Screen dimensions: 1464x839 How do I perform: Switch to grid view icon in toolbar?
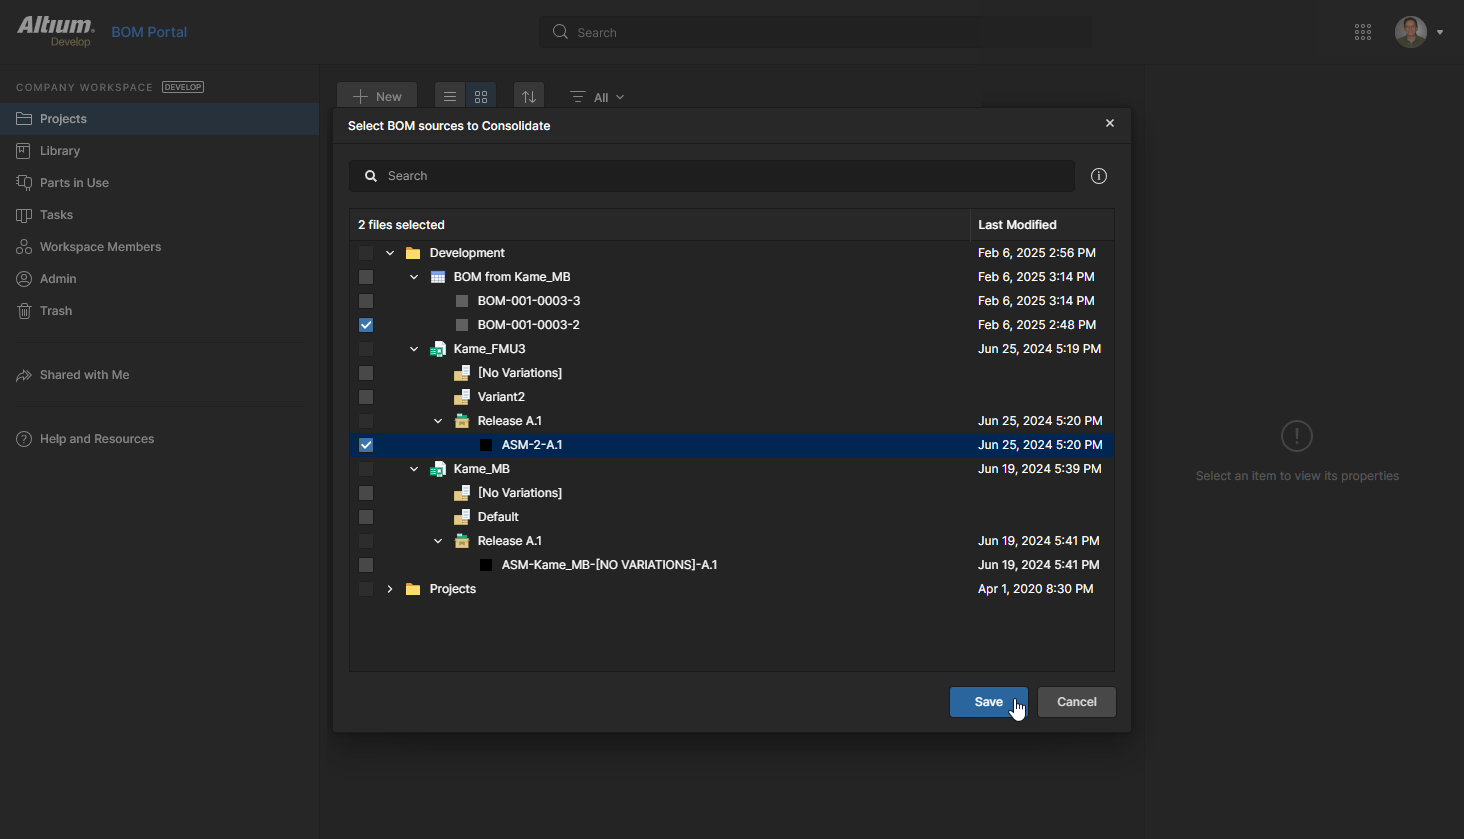tap(481, 97)
